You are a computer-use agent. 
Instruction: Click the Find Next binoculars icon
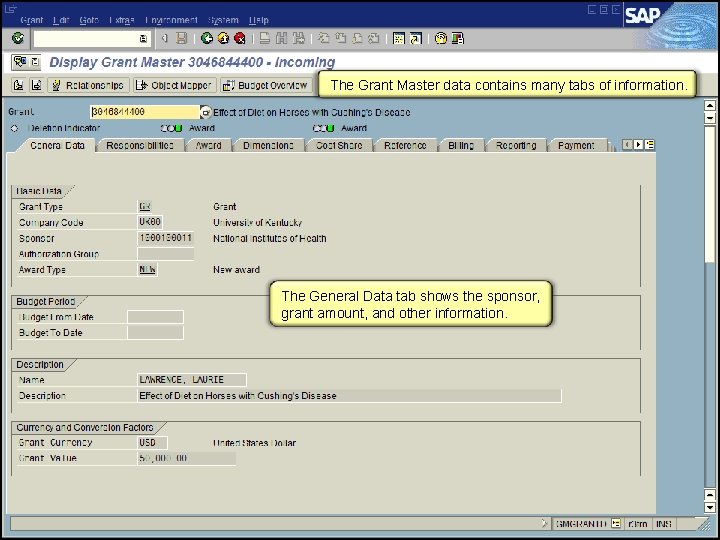[298, 38]
